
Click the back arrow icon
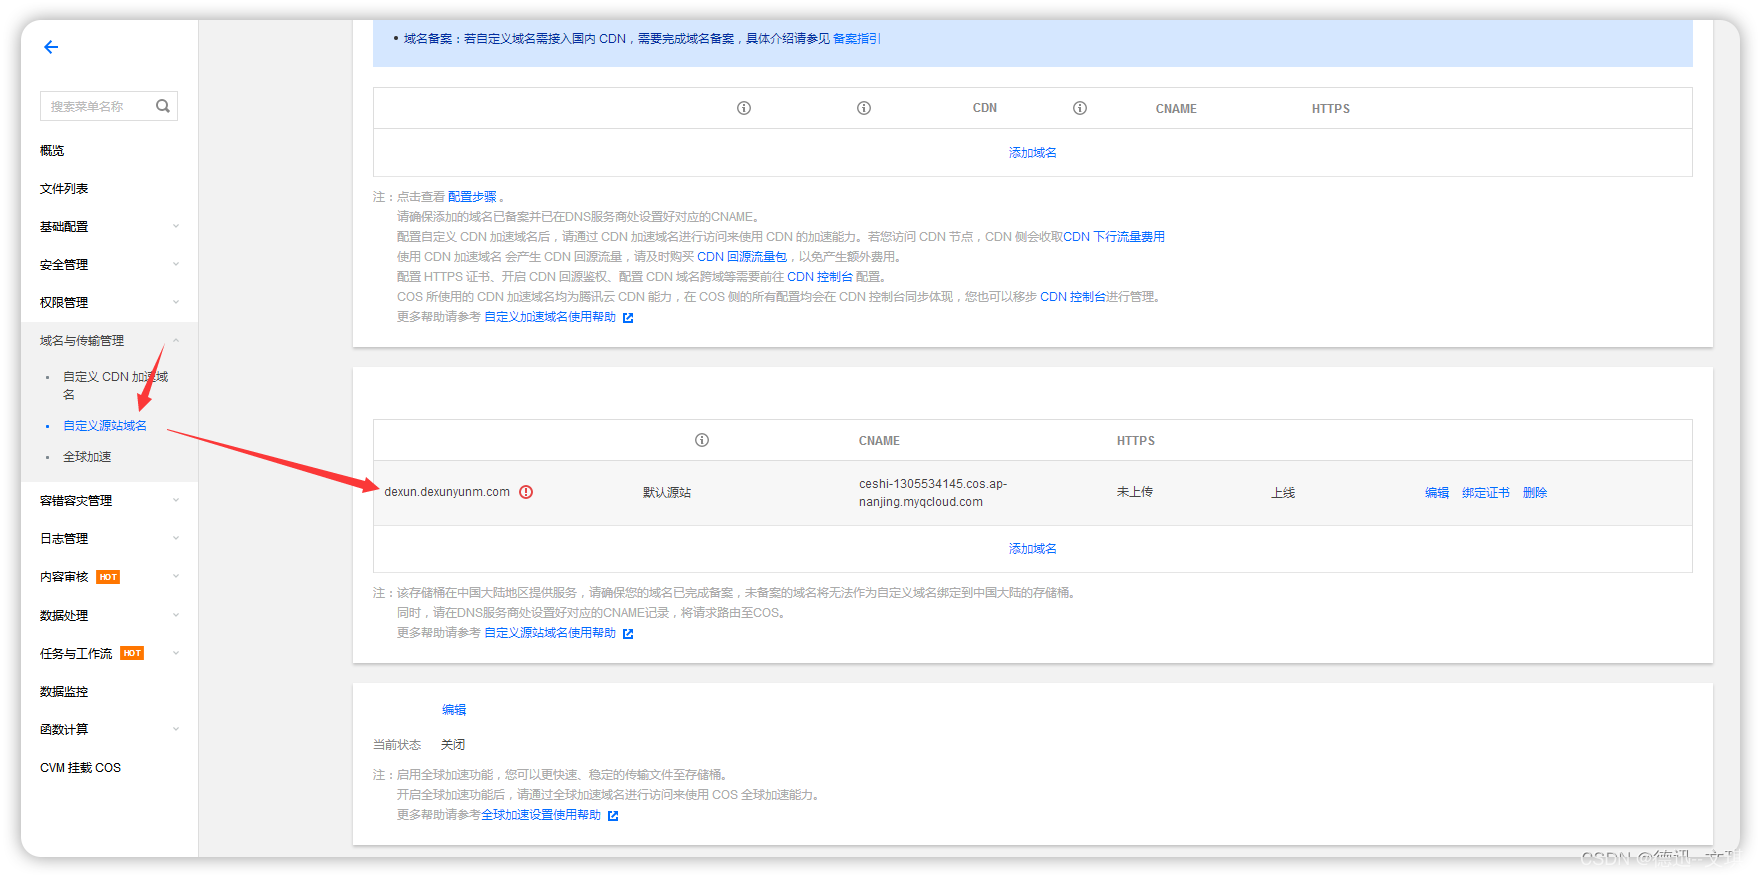click(51, 47)
